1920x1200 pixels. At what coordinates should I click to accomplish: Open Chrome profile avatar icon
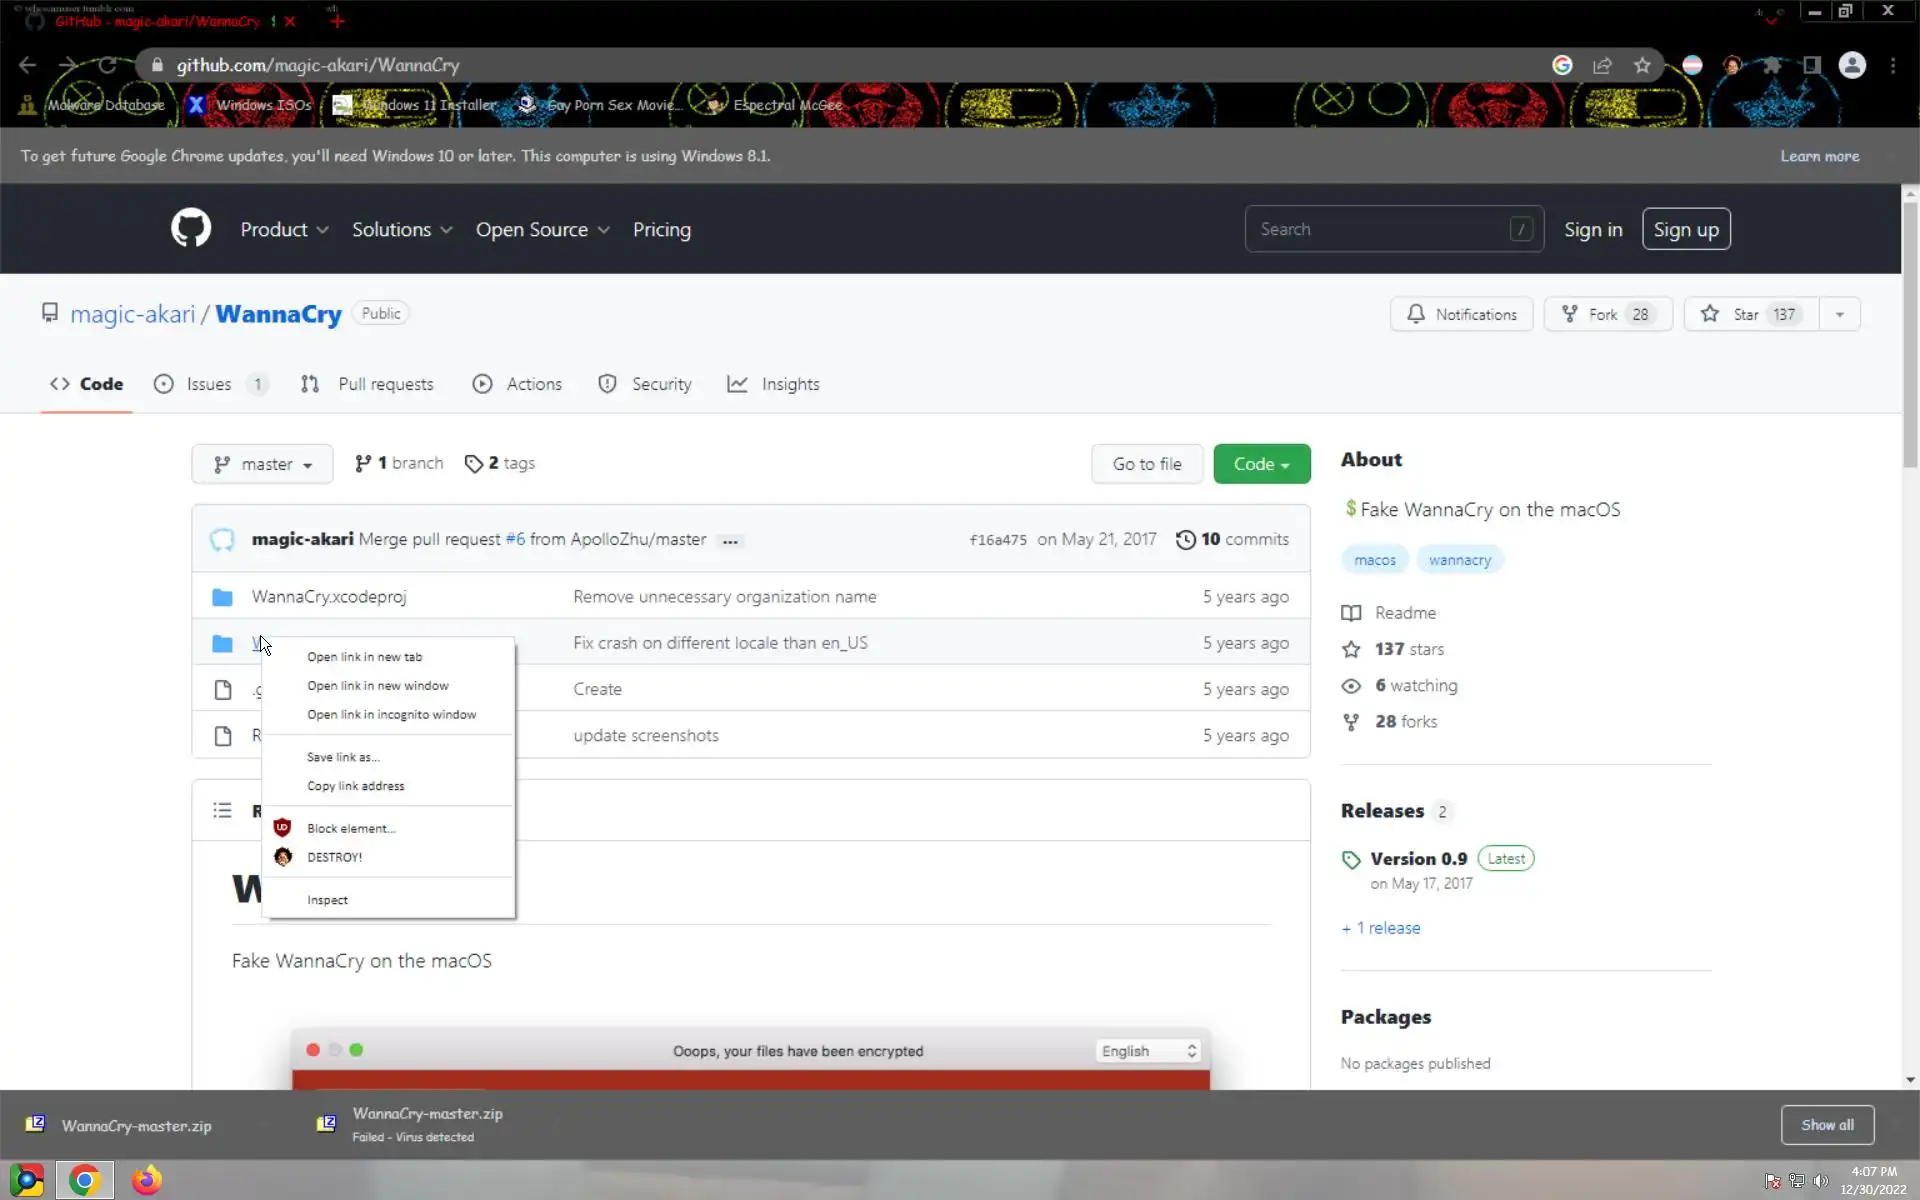[x=1852, y=65]
